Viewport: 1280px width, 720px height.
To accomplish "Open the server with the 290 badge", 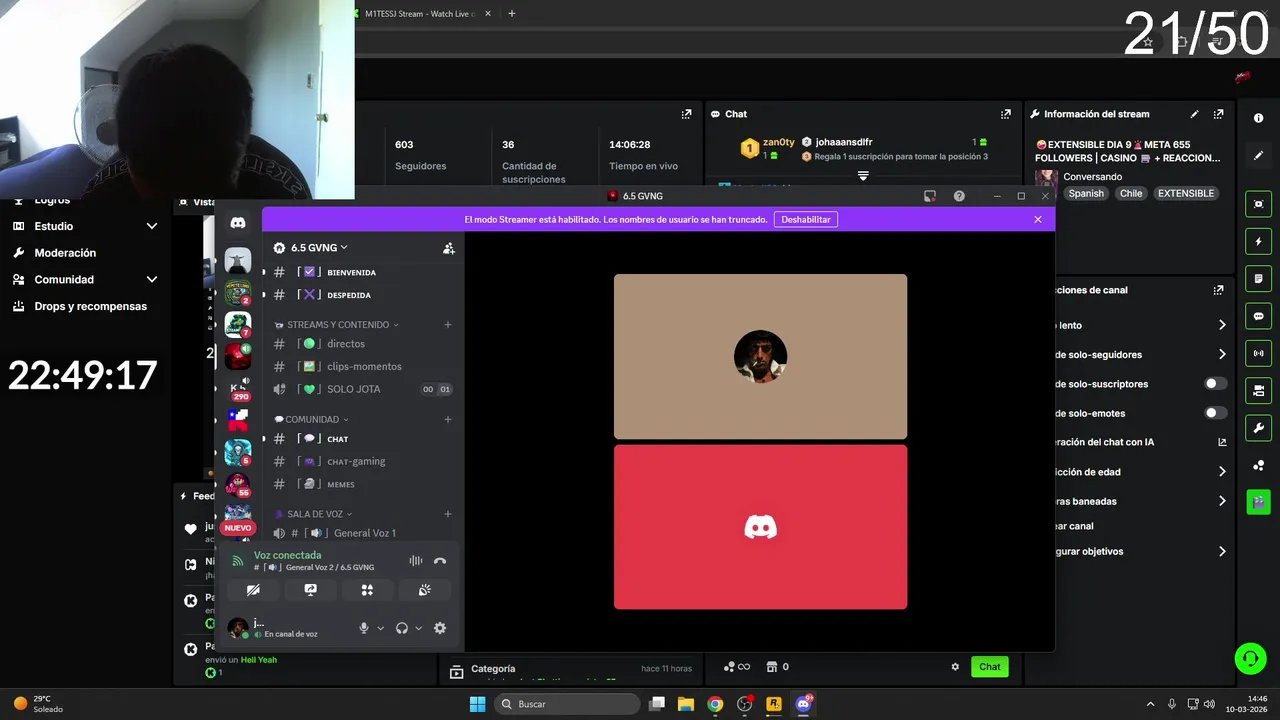I will tap(238, 389).
